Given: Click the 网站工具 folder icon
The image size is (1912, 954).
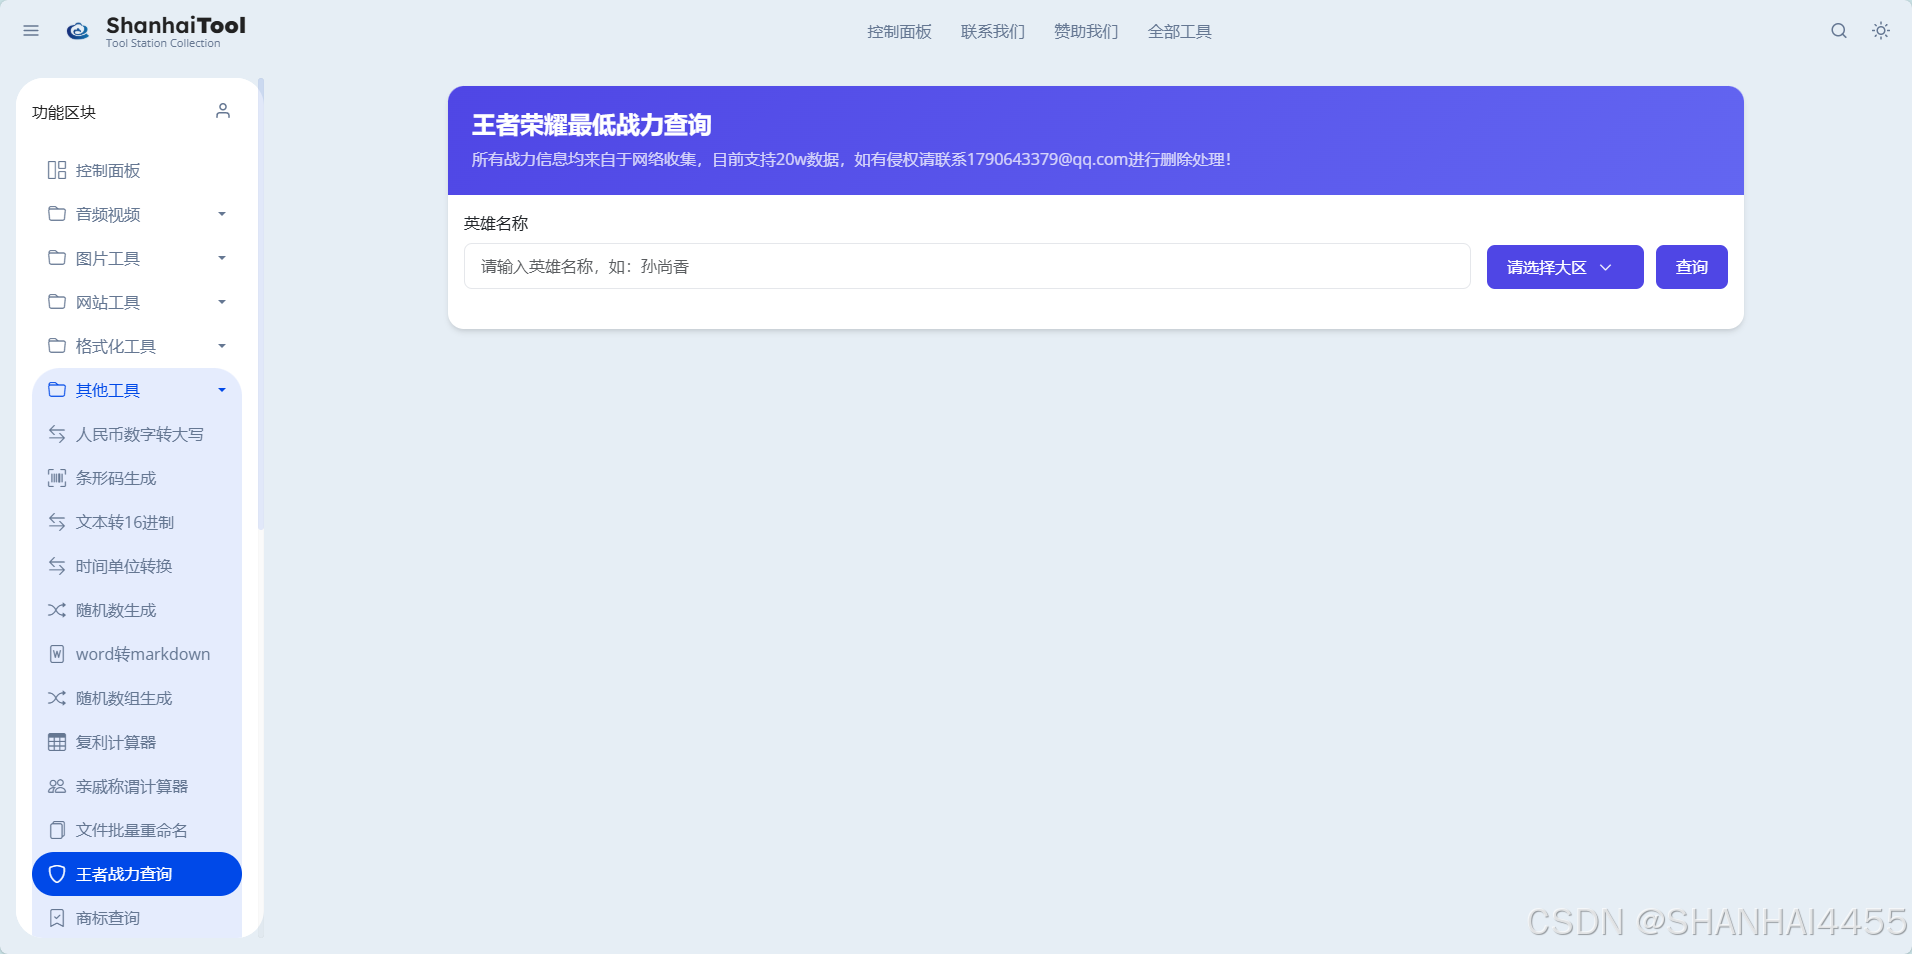Looking at the screenshot, I should coord(57,302).
